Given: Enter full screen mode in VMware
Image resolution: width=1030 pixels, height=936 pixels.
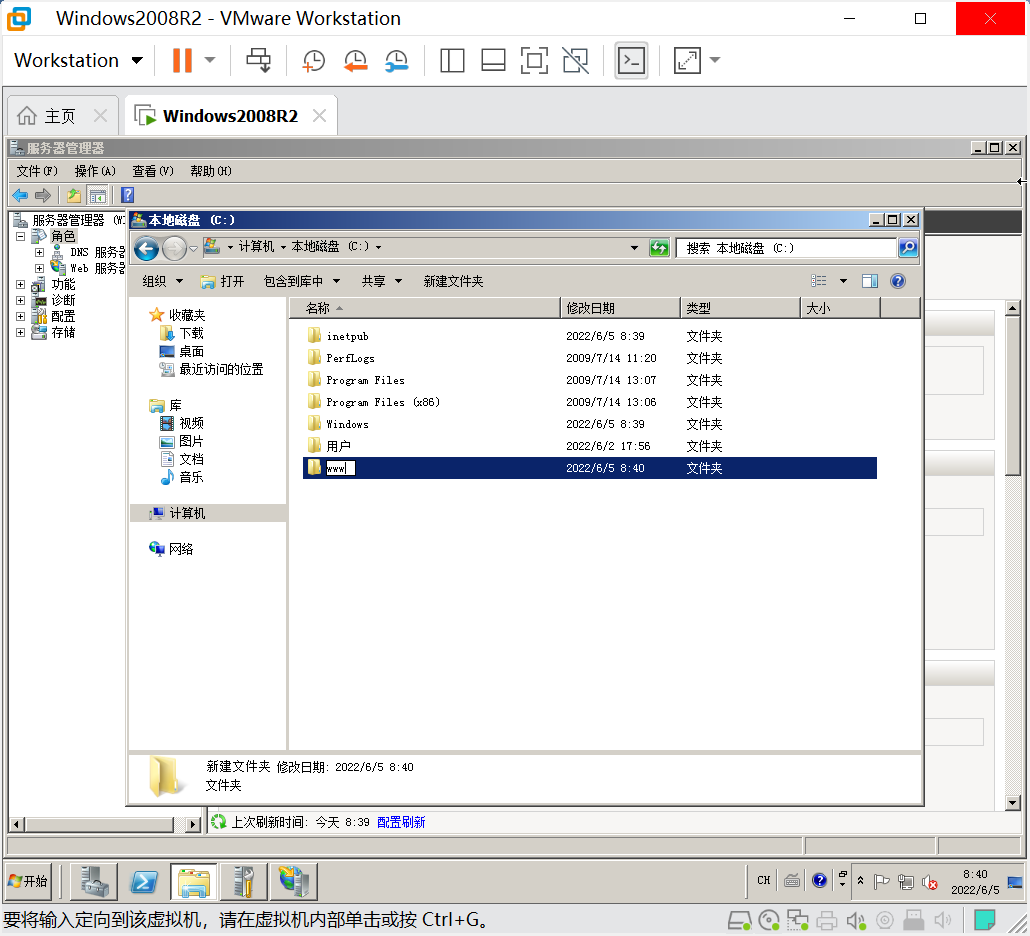Looking at the screenshot, I should click(x=534, y=60).
